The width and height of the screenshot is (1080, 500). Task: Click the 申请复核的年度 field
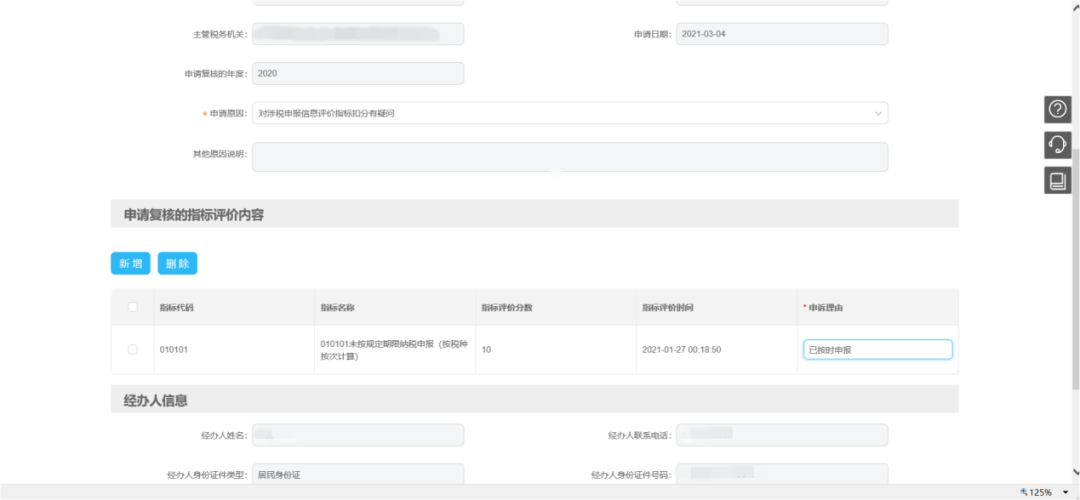[357, 74]
